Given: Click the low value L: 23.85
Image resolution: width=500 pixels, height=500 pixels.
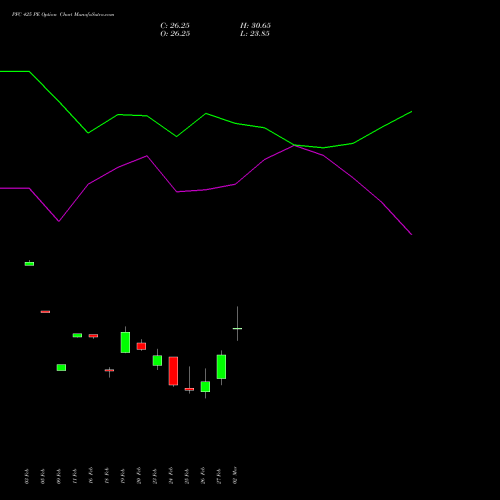Looking at the screenshot, I should tap(255, 34).
